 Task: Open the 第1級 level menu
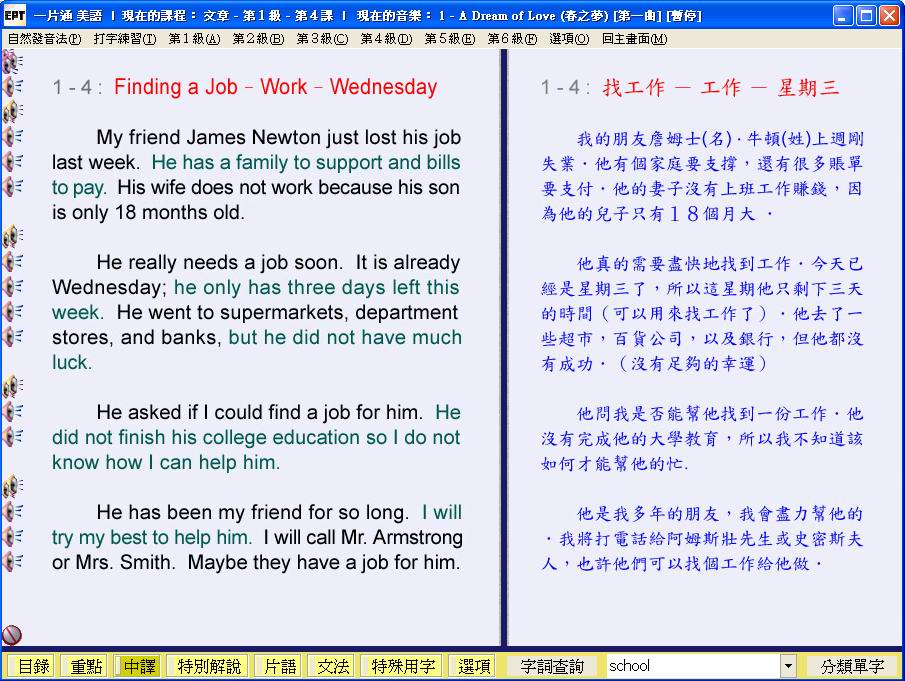193,39
